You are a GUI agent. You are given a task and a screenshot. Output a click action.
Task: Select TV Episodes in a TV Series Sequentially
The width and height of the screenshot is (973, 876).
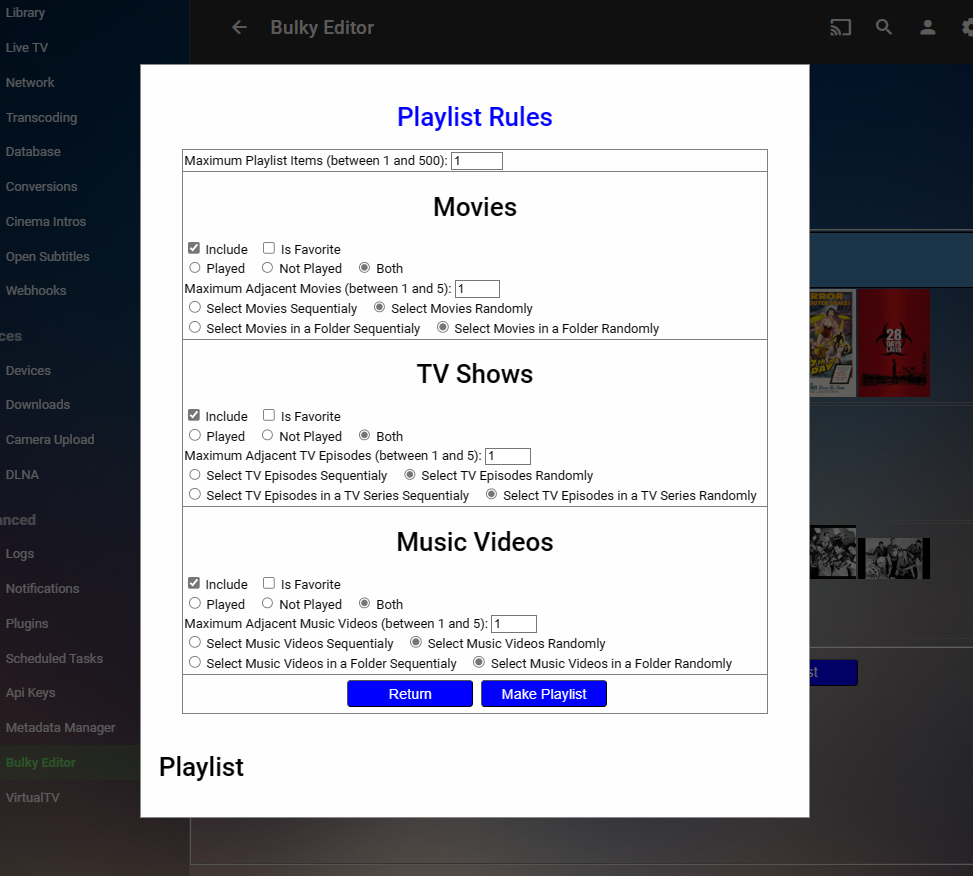click(x=194, y=495)
